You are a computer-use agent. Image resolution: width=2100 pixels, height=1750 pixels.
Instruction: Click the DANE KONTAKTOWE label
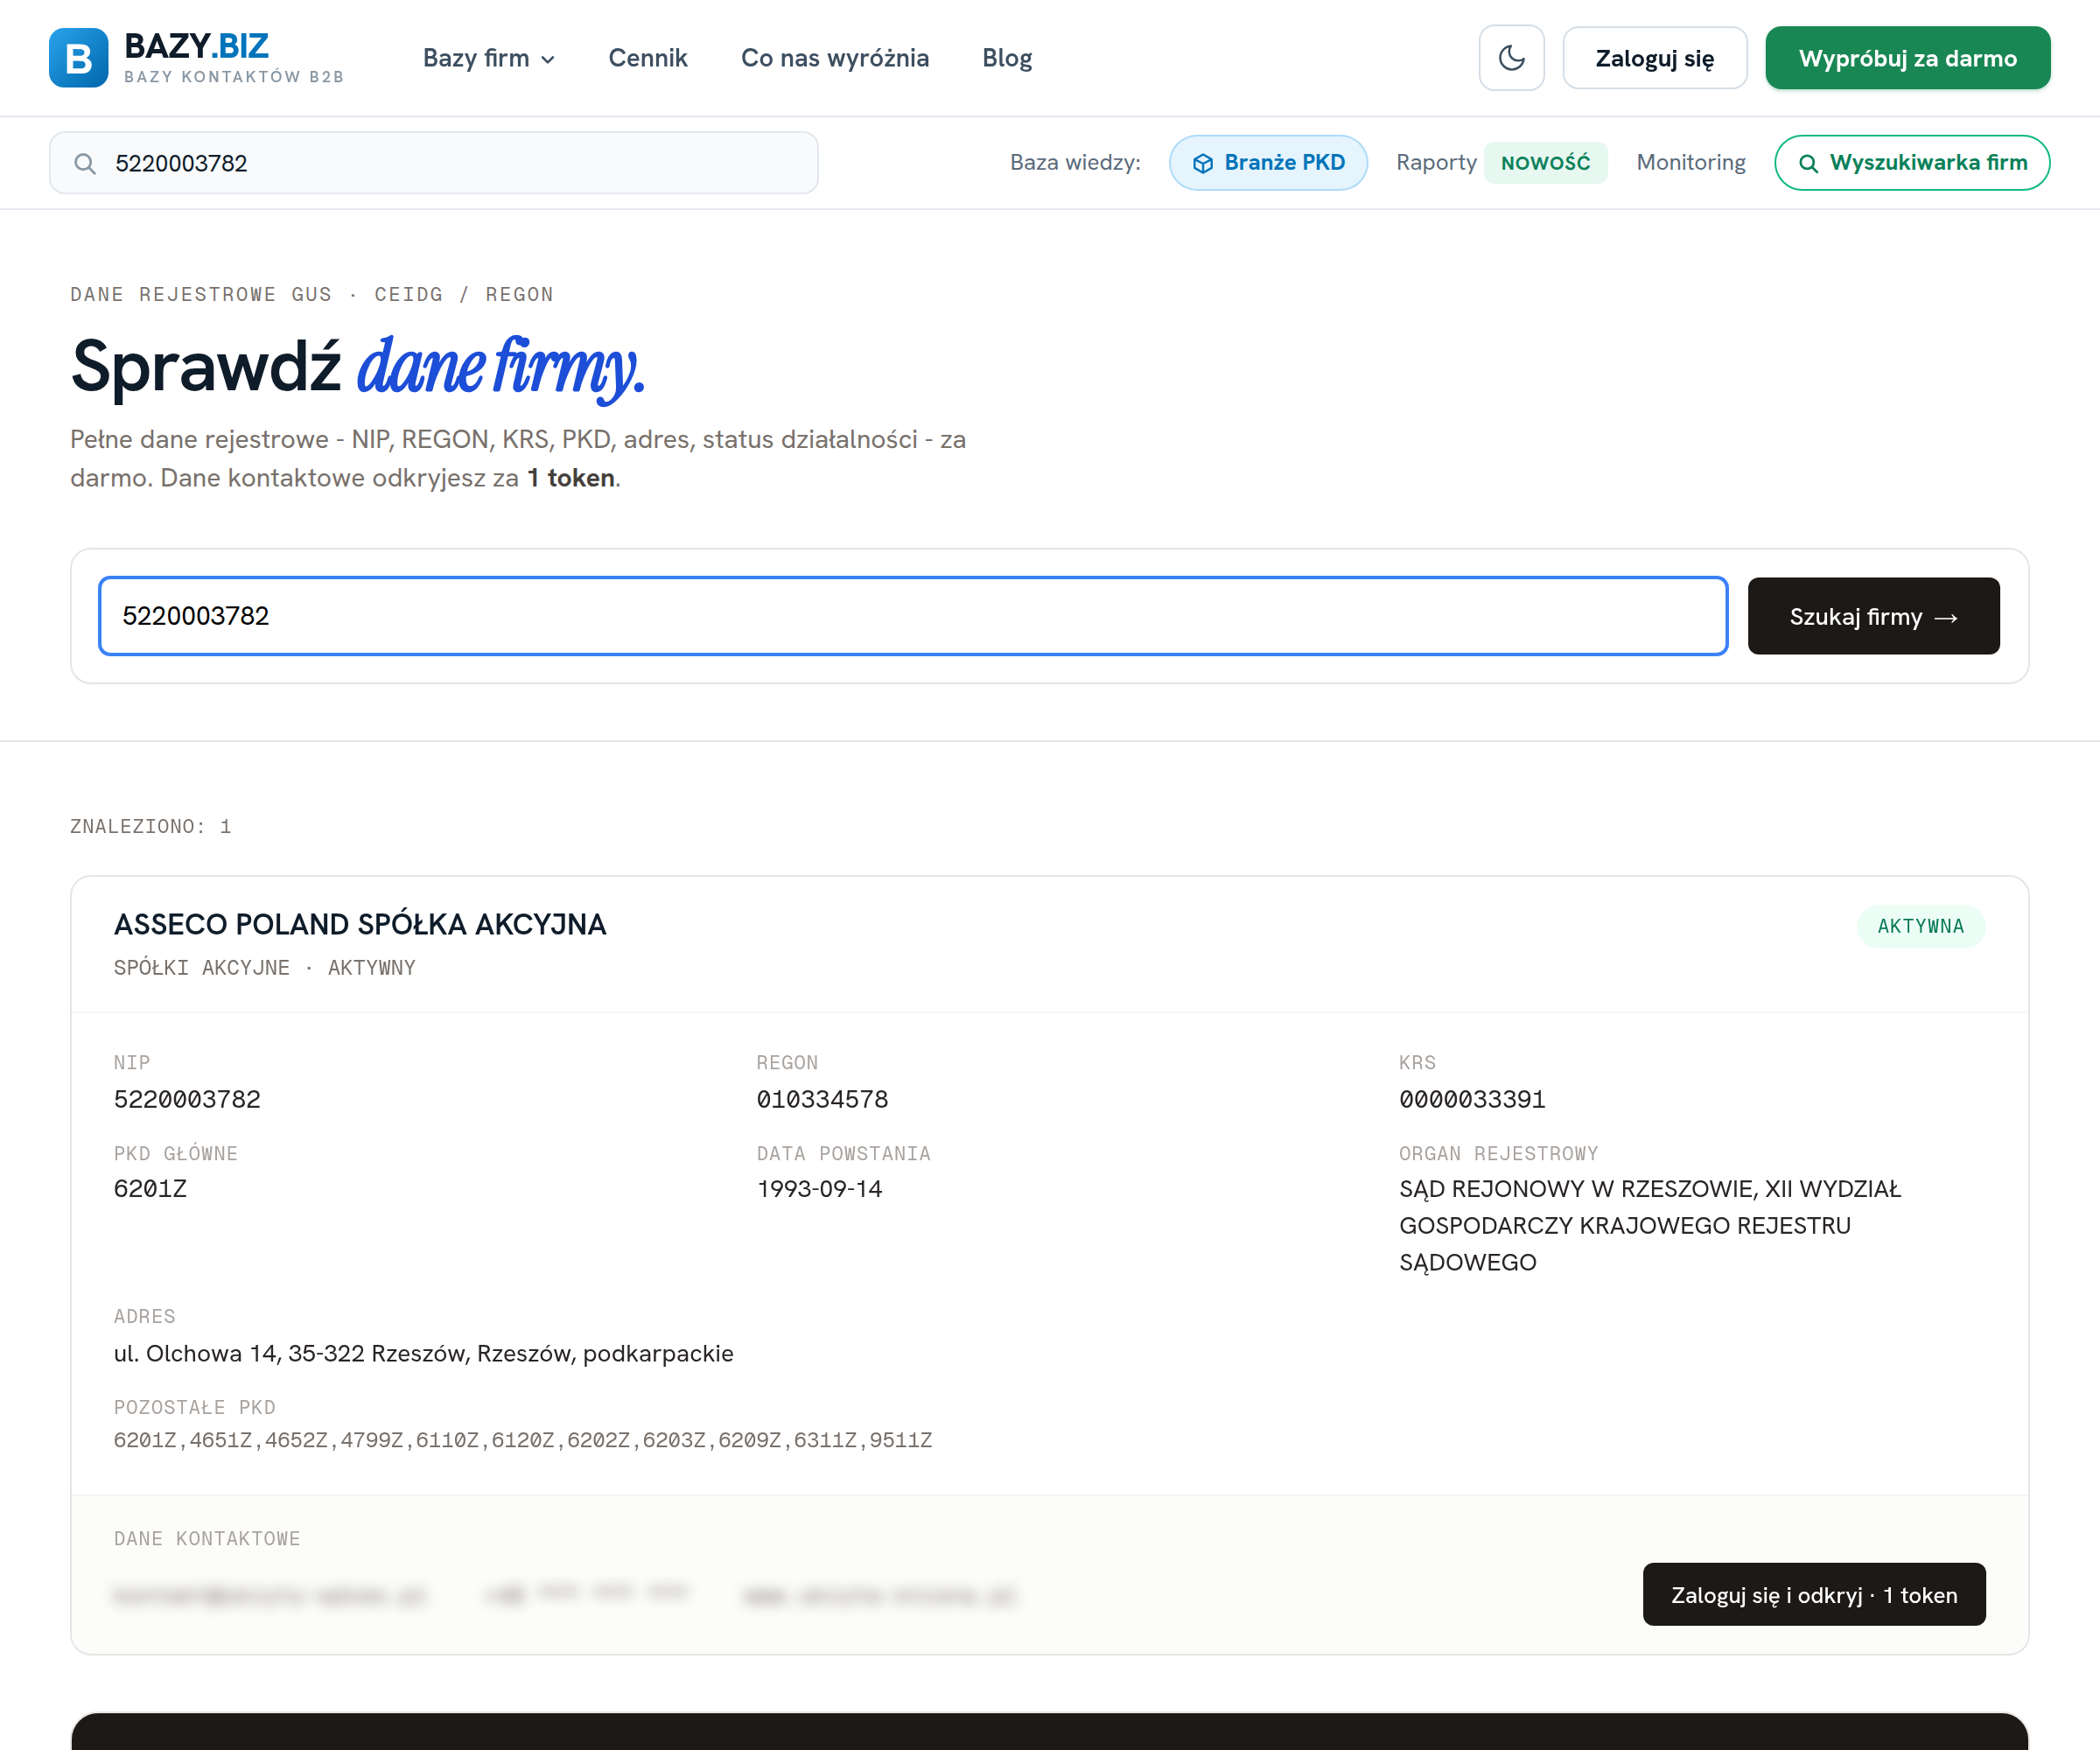point(207,1538)
